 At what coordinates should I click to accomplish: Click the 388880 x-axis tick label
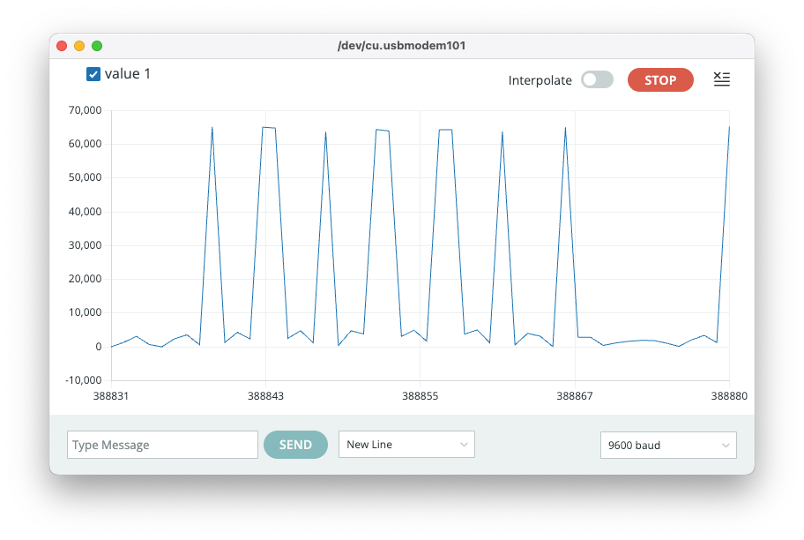click(x=728, y=396)
